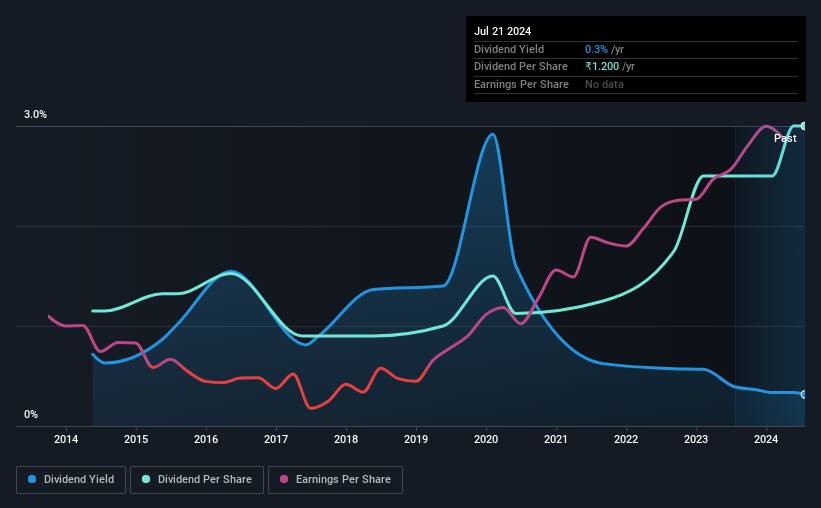
Task: Select the Dividend Per Share endpoint marker
Action: point(804,126)
